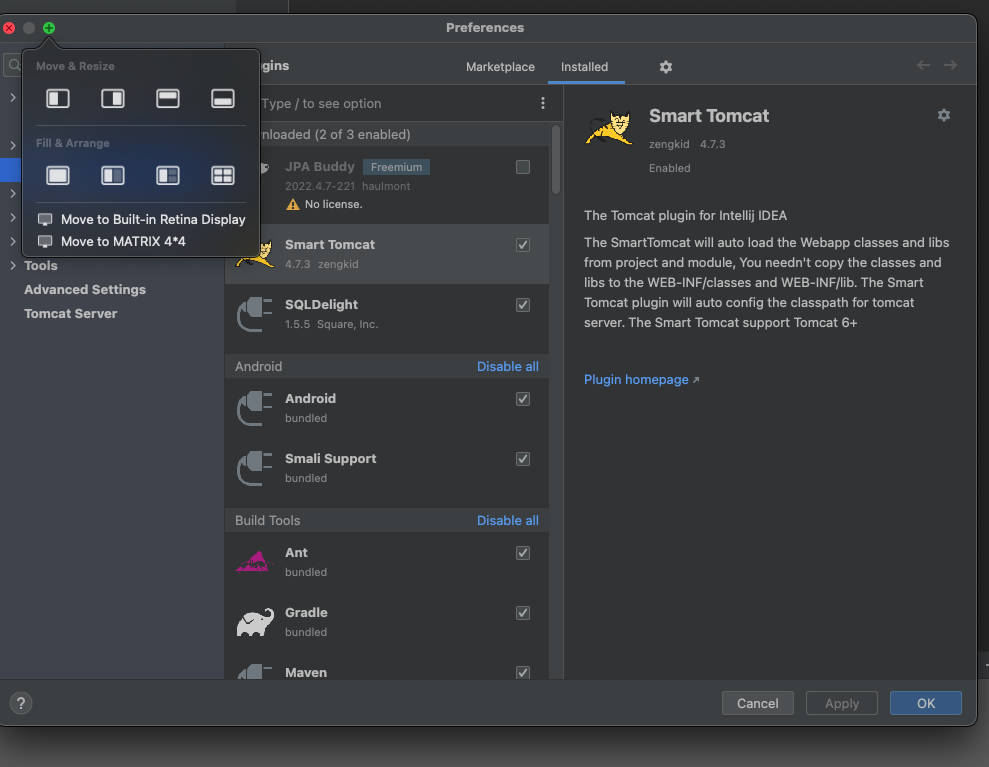The width and height of the screenshot is (989, 767).
Task: Toggle the Maven plugin checkbox
Action: point(522,672)
